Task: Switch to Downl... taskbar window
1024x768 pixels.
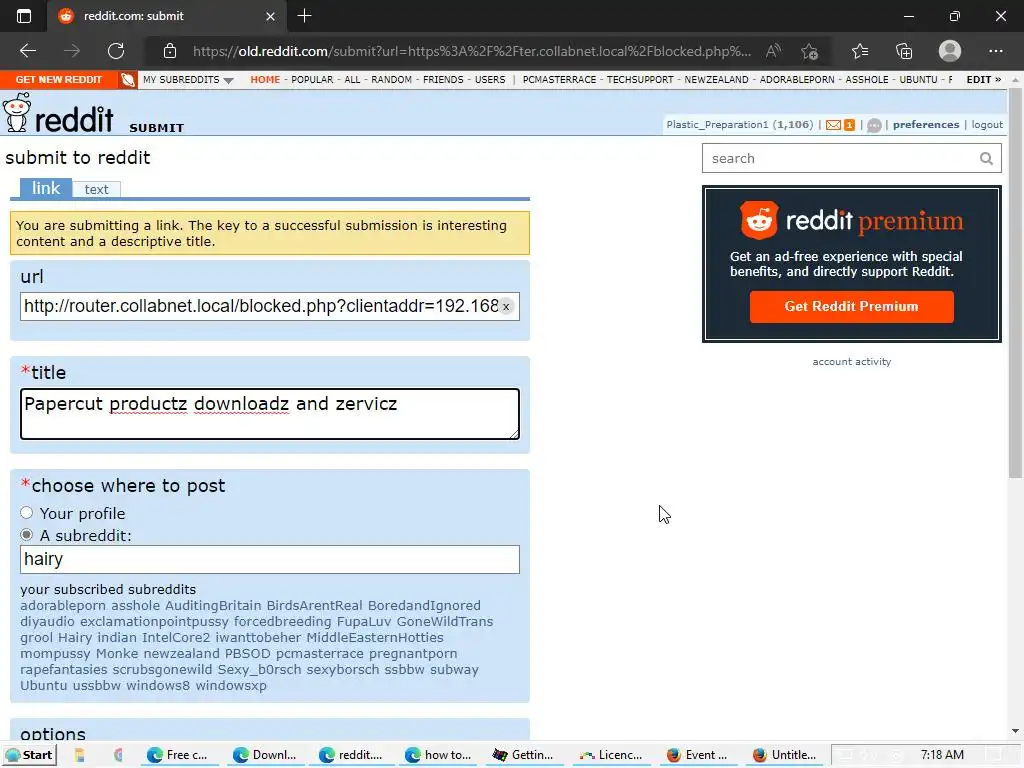Action: pyautogui.click(x=264, y=755)
